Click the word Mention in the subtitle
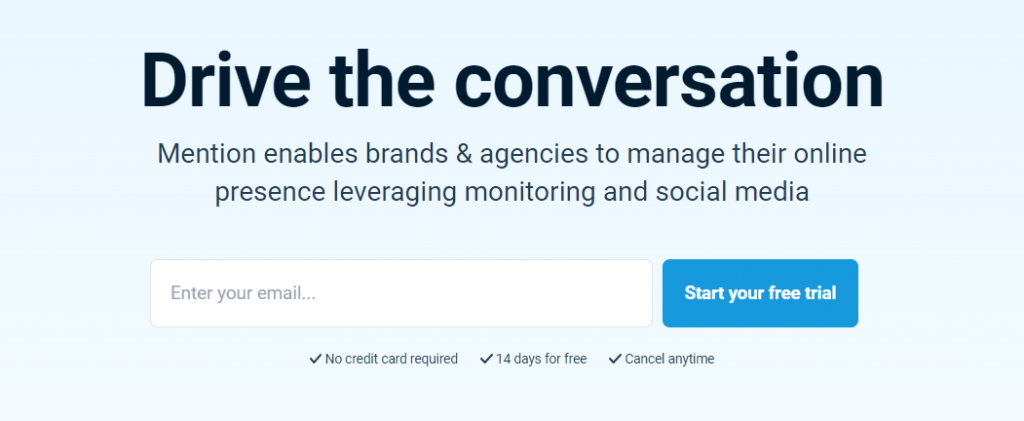 pyautogui.click(x=208, y=155)
